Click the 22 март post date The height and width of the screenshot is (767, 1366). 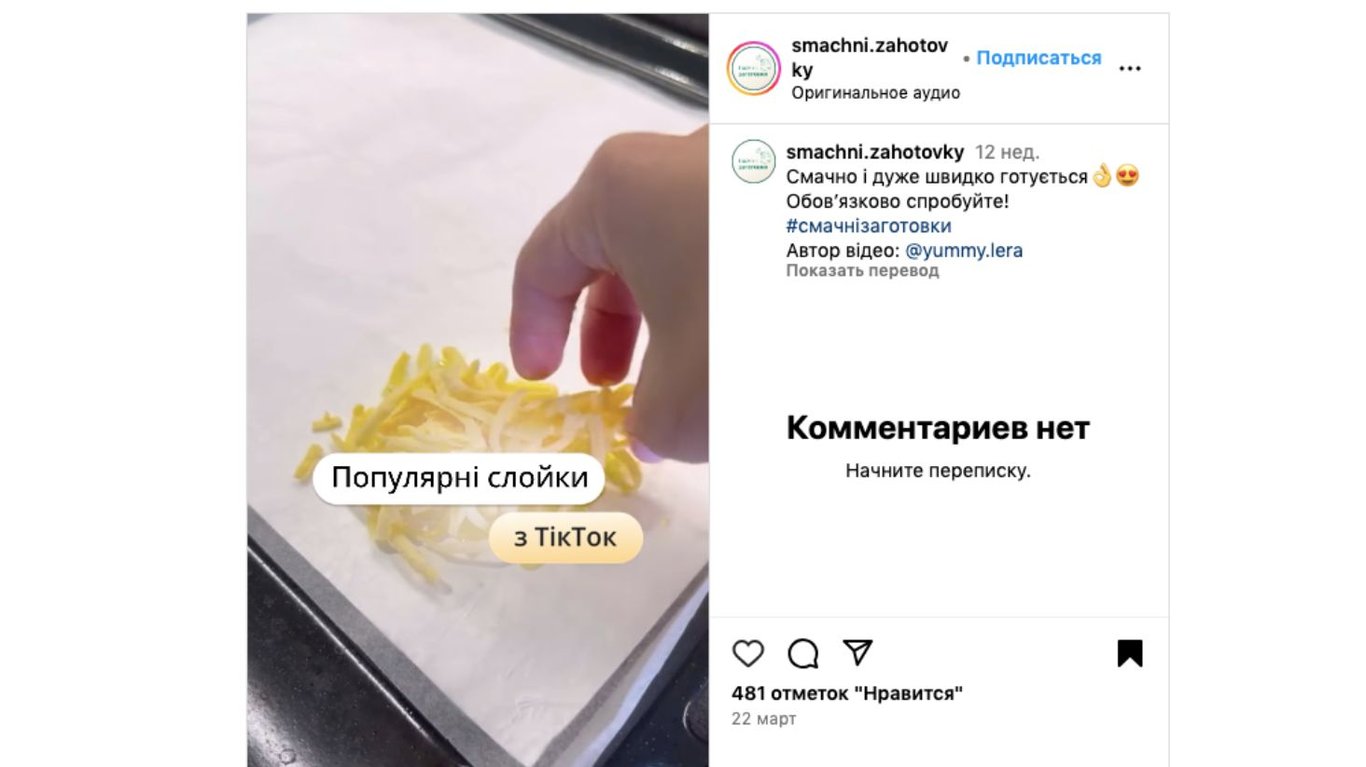[764, 719]
